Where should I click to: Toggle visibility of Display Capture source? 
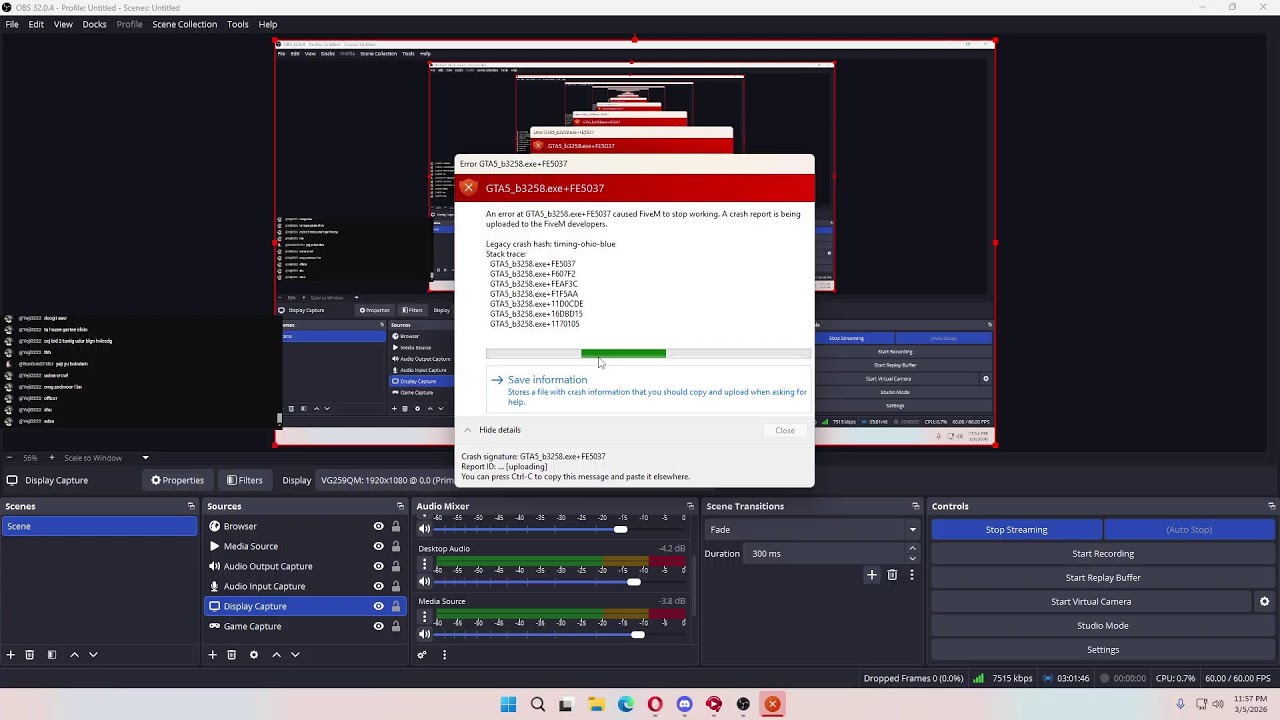tap(378, 606)
